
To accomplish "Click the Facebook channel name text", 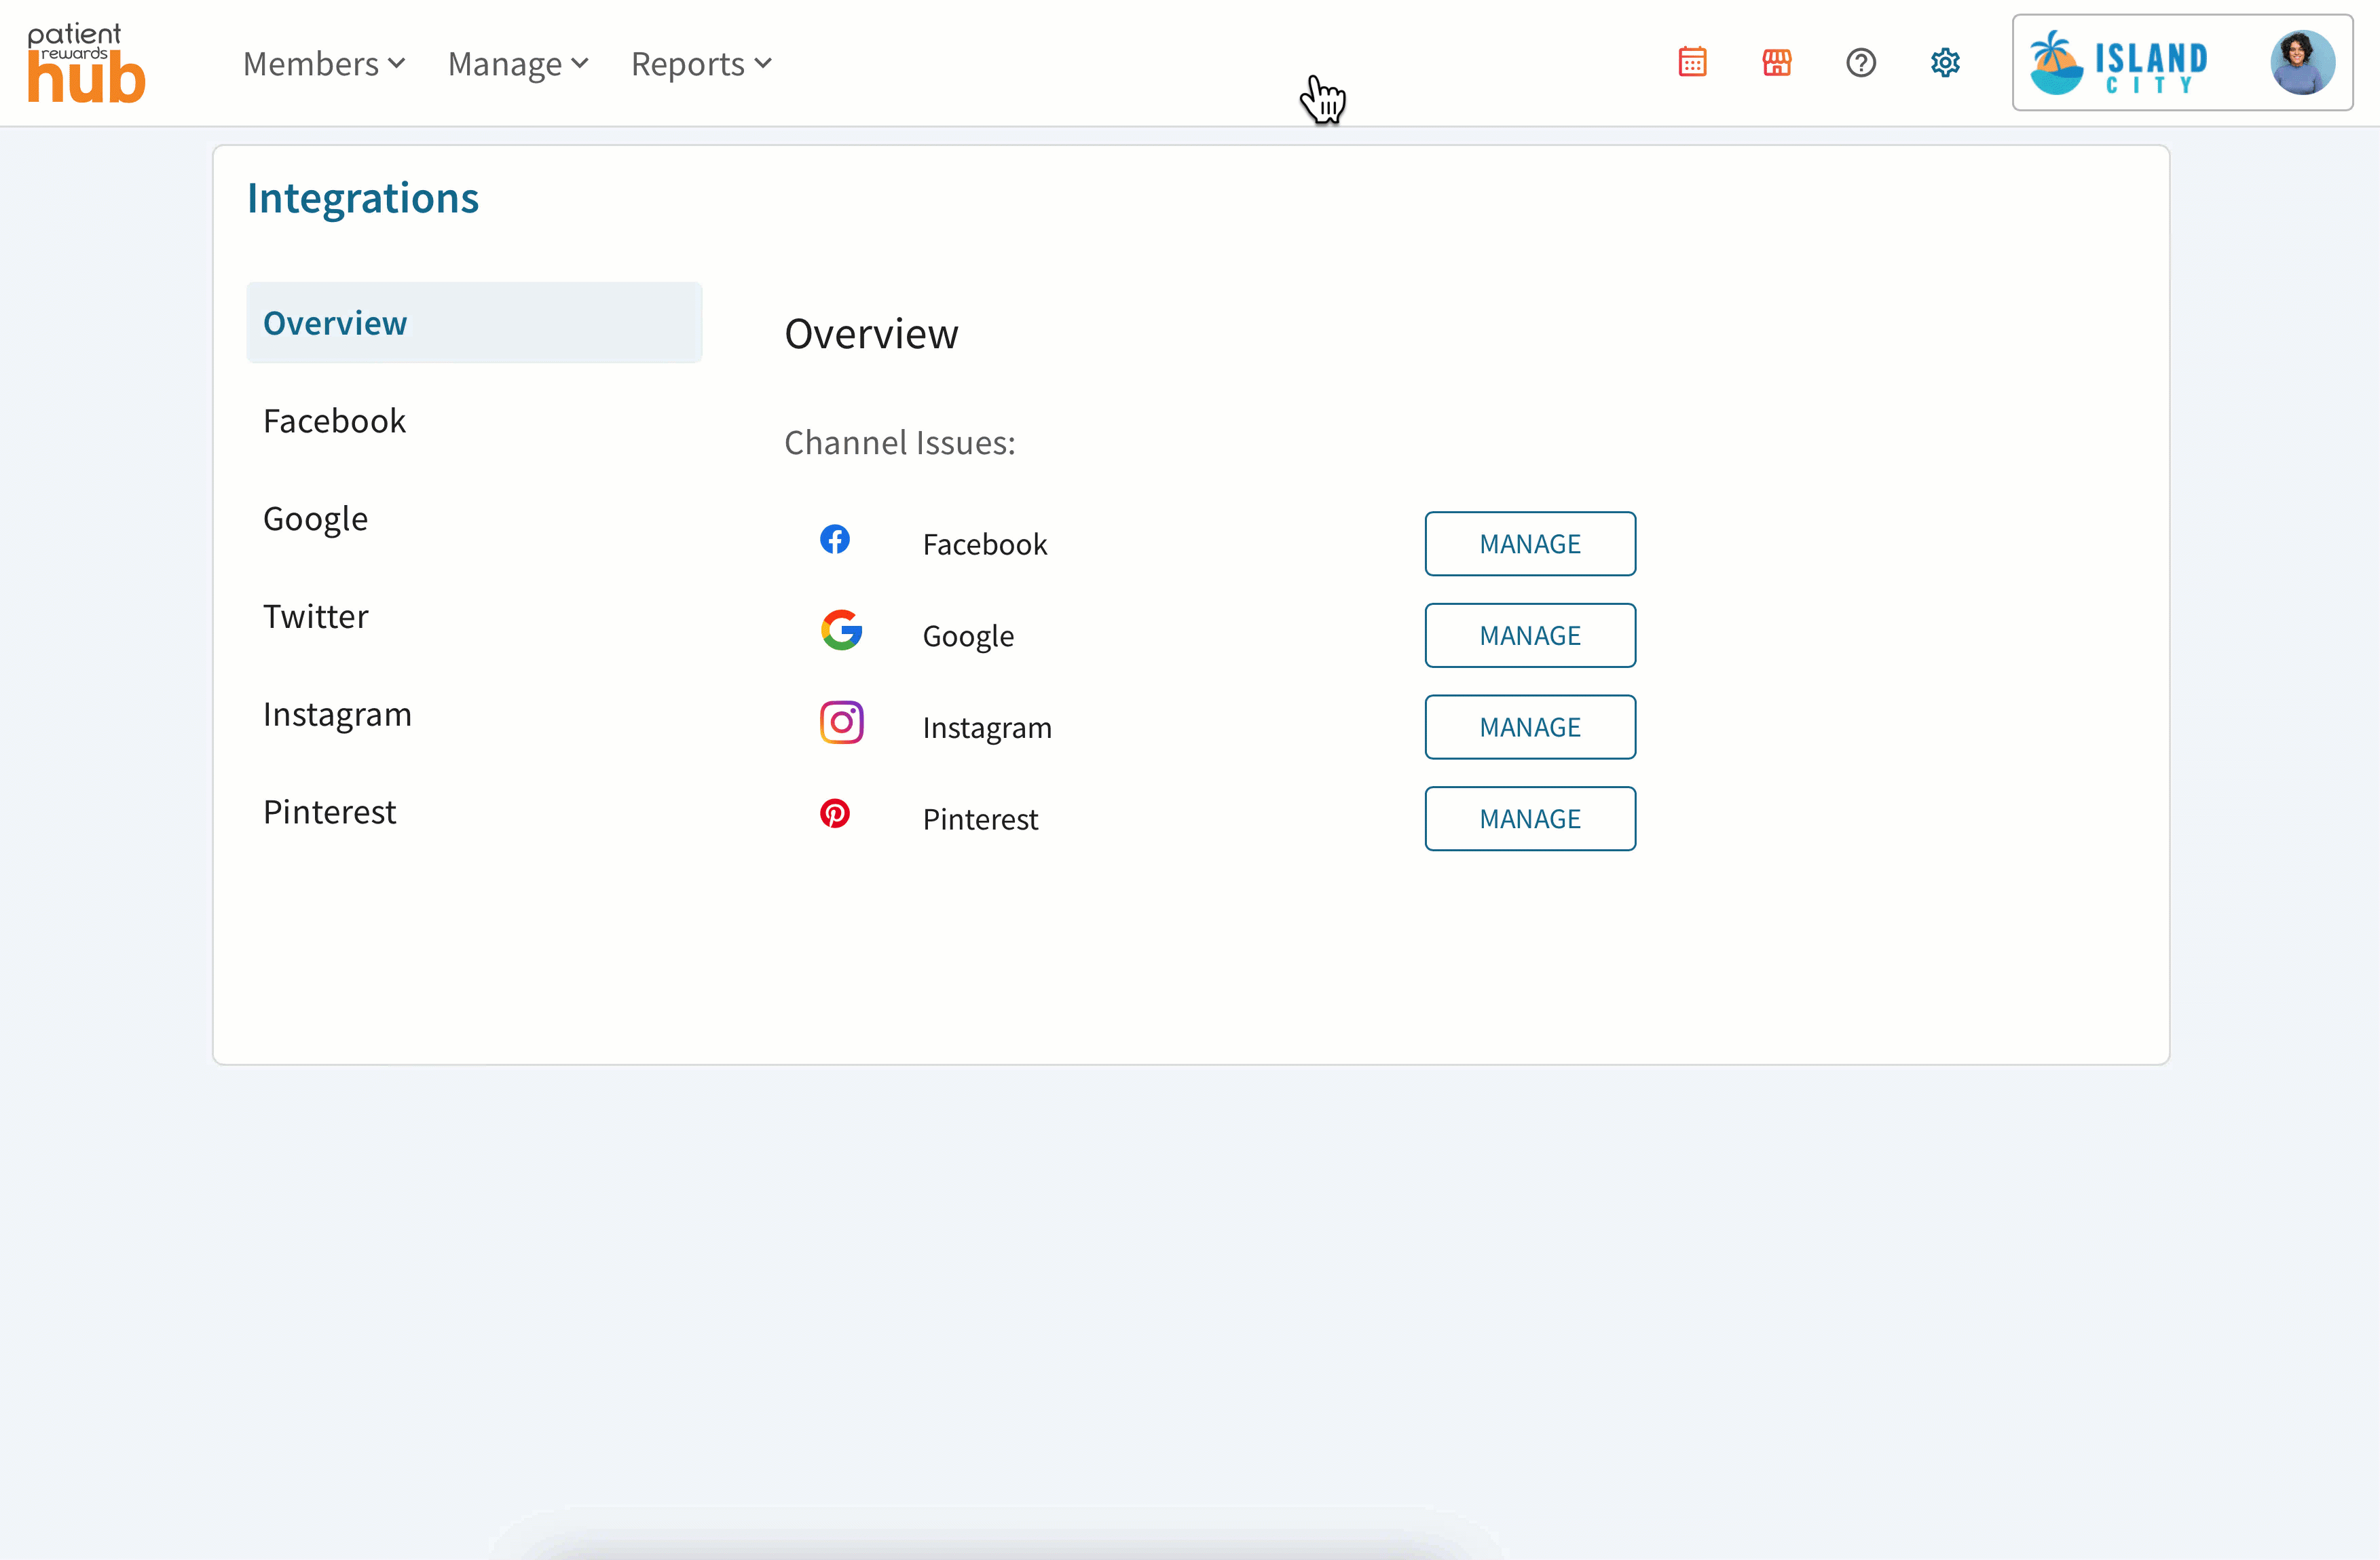I will coord(985,544).
